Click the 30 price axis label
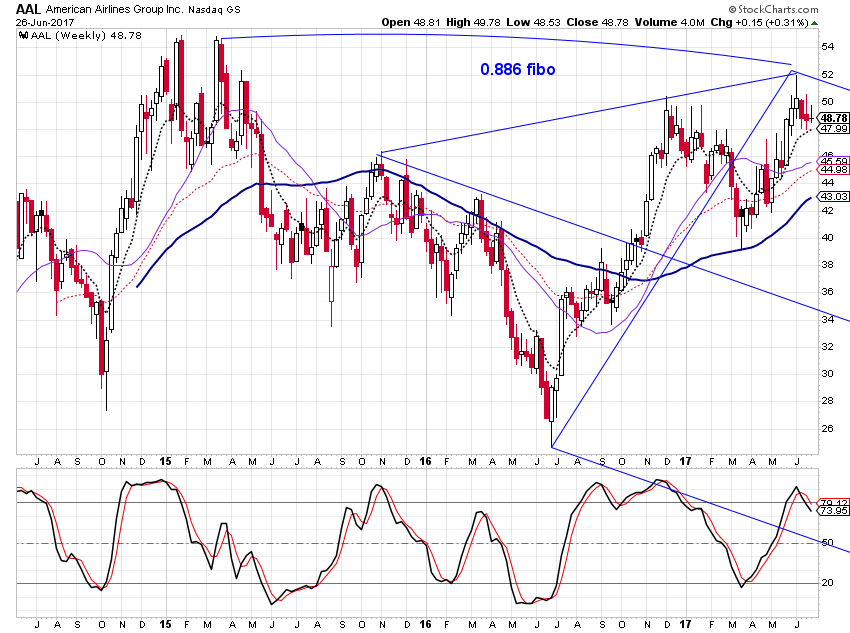The width and height of the screenshot is (850, 633). [x=827, y=373]
